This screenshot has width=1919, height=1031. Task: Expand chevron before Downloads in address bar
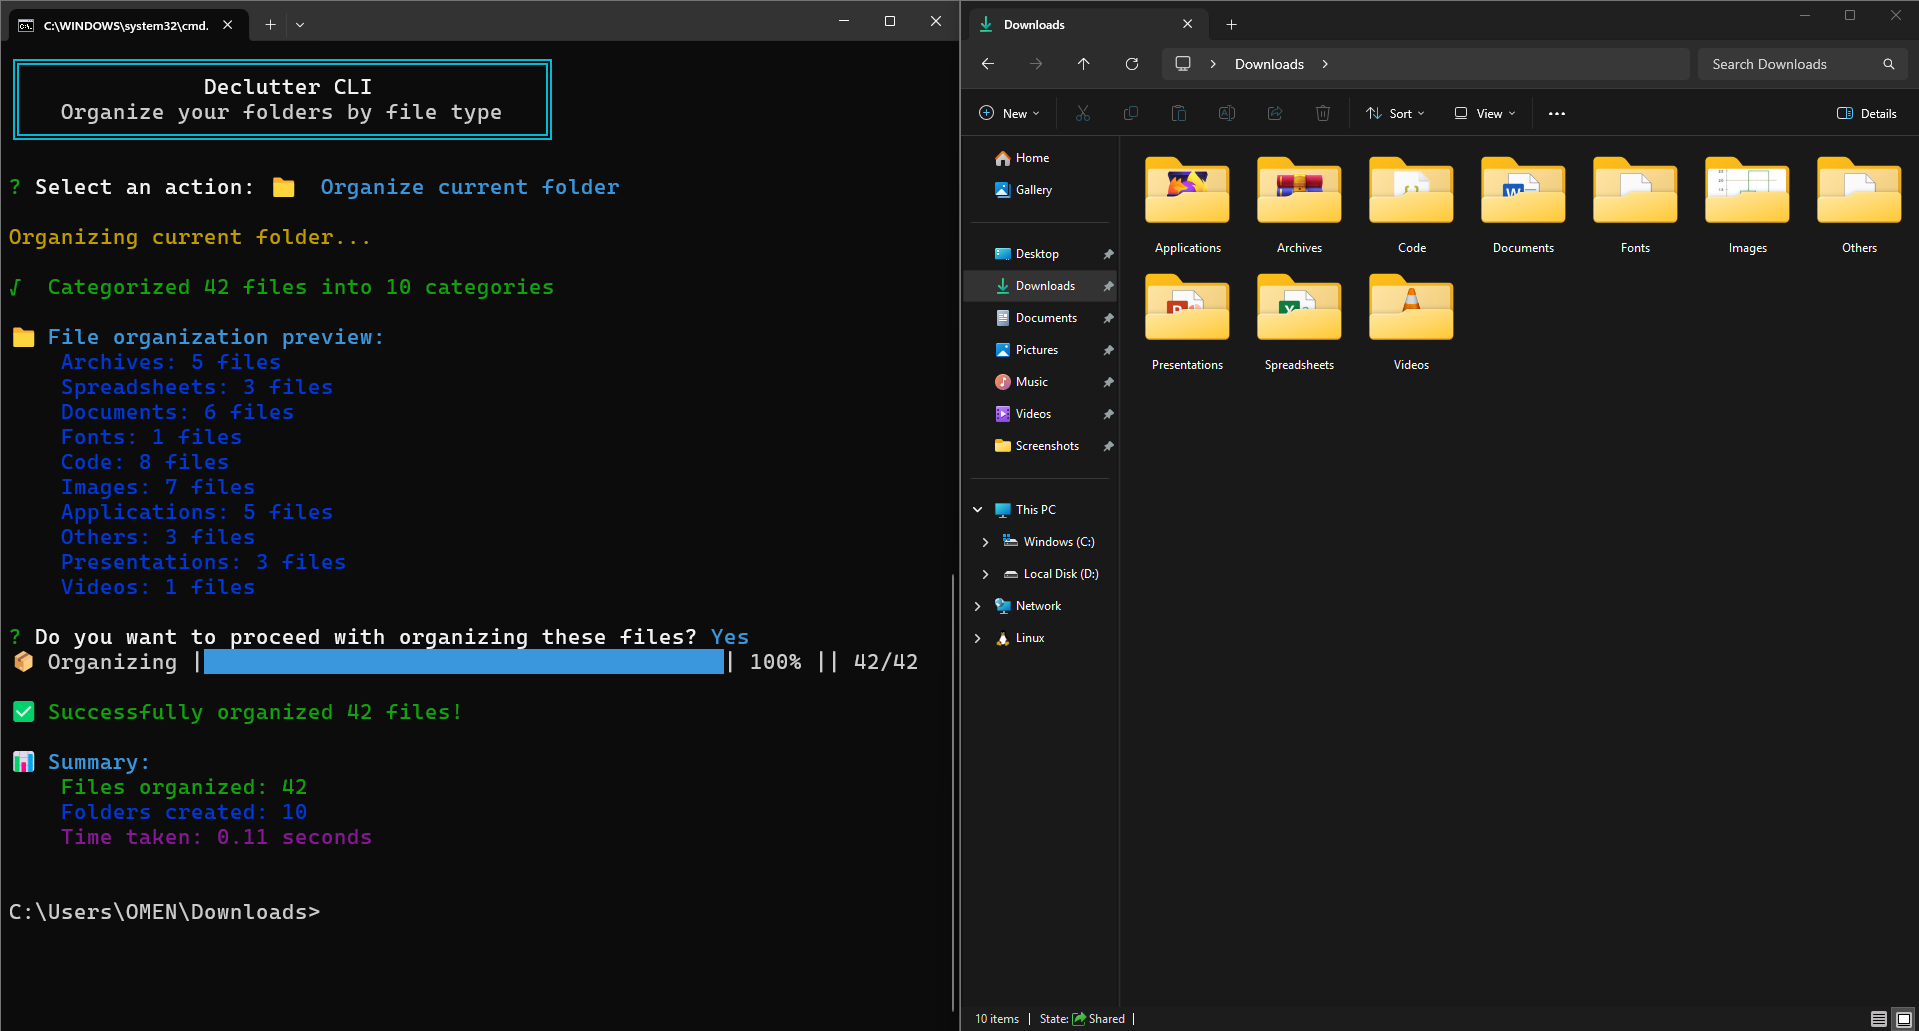1214,64
